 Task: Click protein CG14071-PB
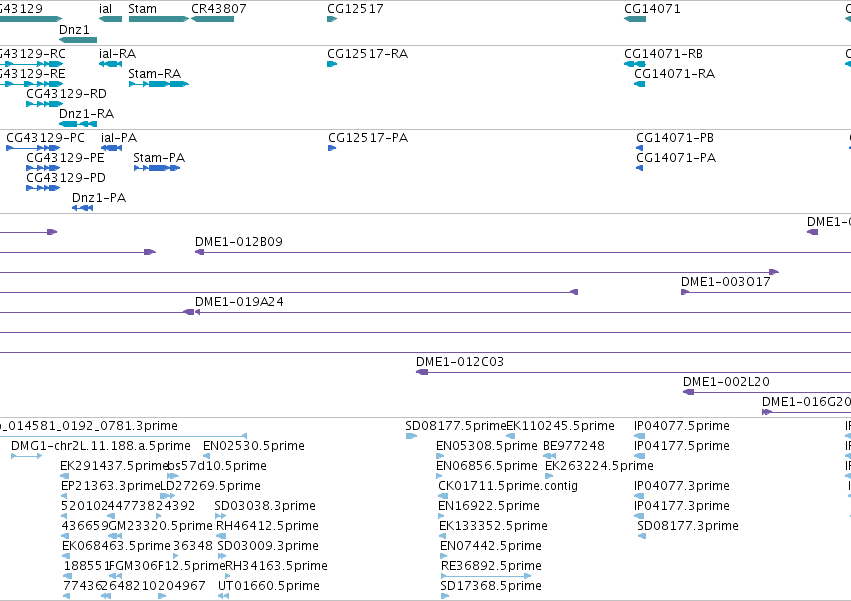pos(675,138)
